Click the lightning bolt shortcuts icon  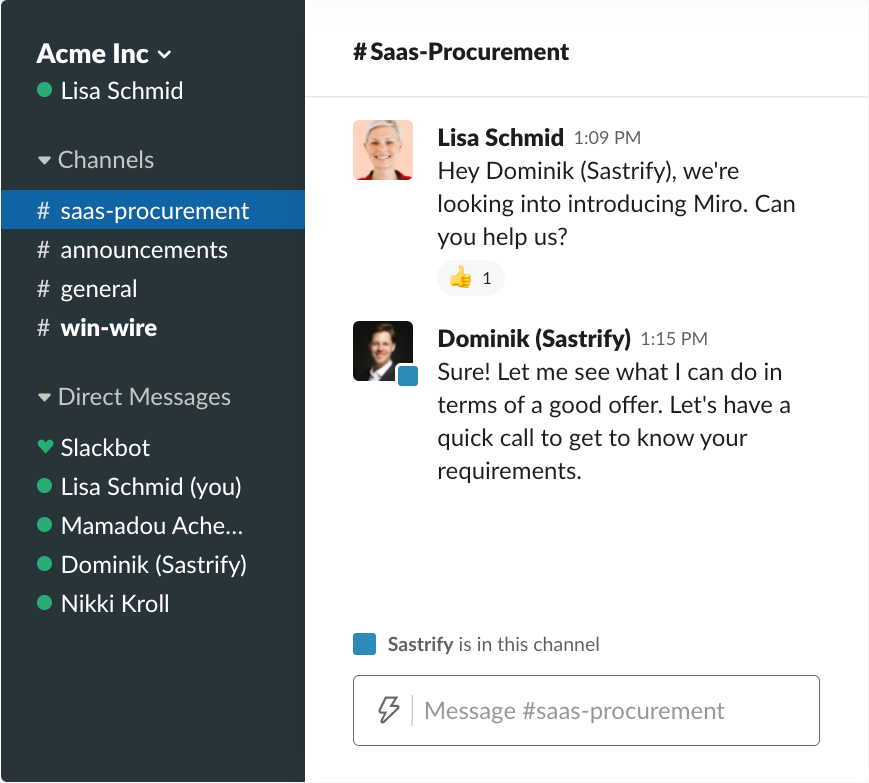point(388,711)
